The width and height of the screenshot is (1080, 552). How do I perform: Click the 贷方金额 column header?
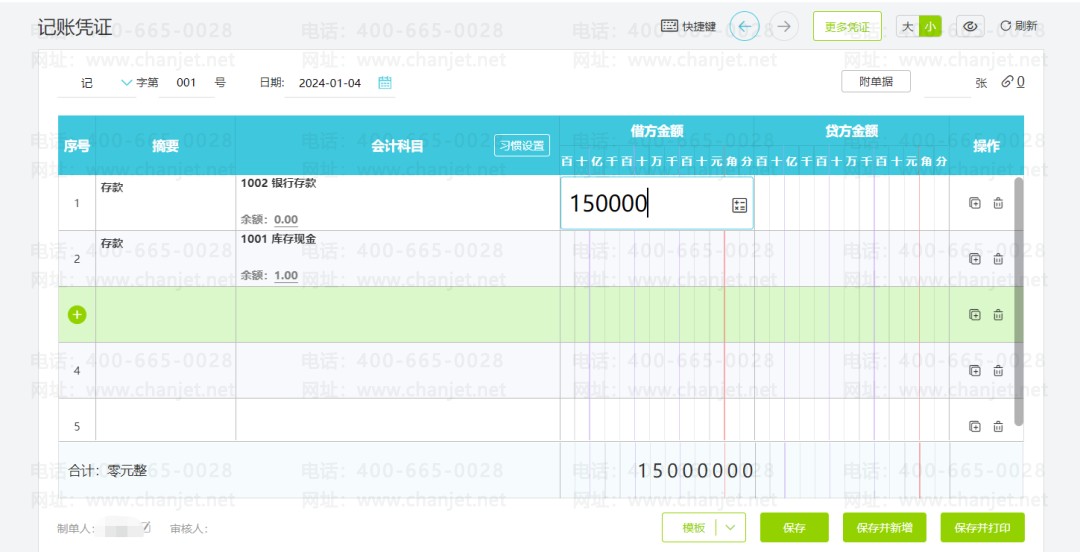click(x=851, y=131)
